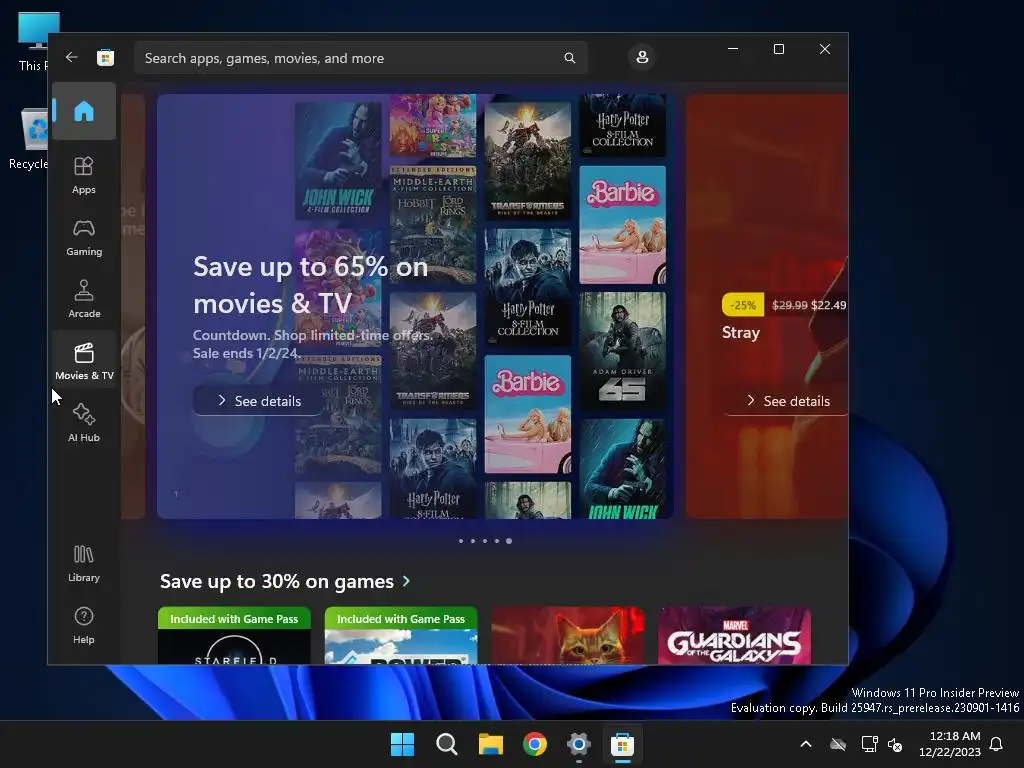1024x768 pixels.
Task: Select the first carousel page dot
Action: coord(461,541)
